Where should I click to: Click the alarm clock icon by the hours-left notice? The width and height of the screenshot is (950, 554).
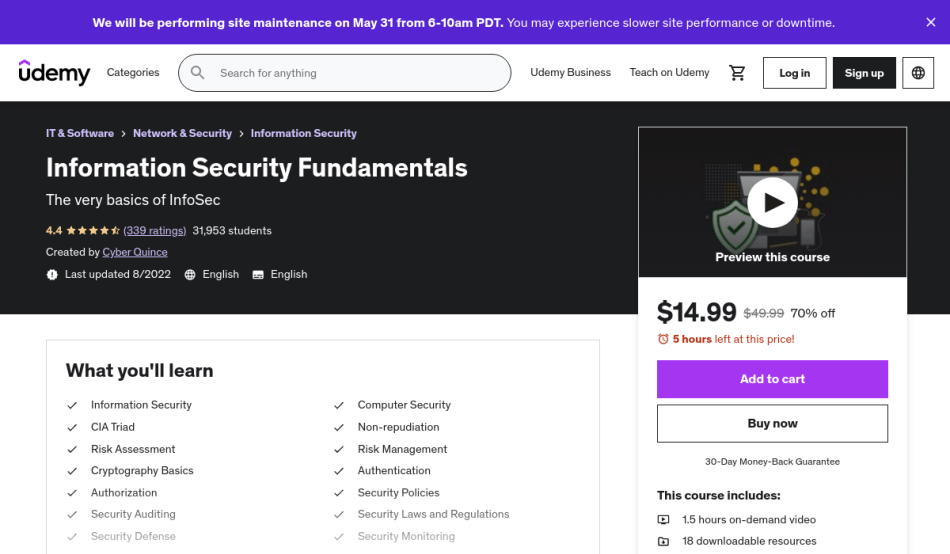[x=663, y=339]
